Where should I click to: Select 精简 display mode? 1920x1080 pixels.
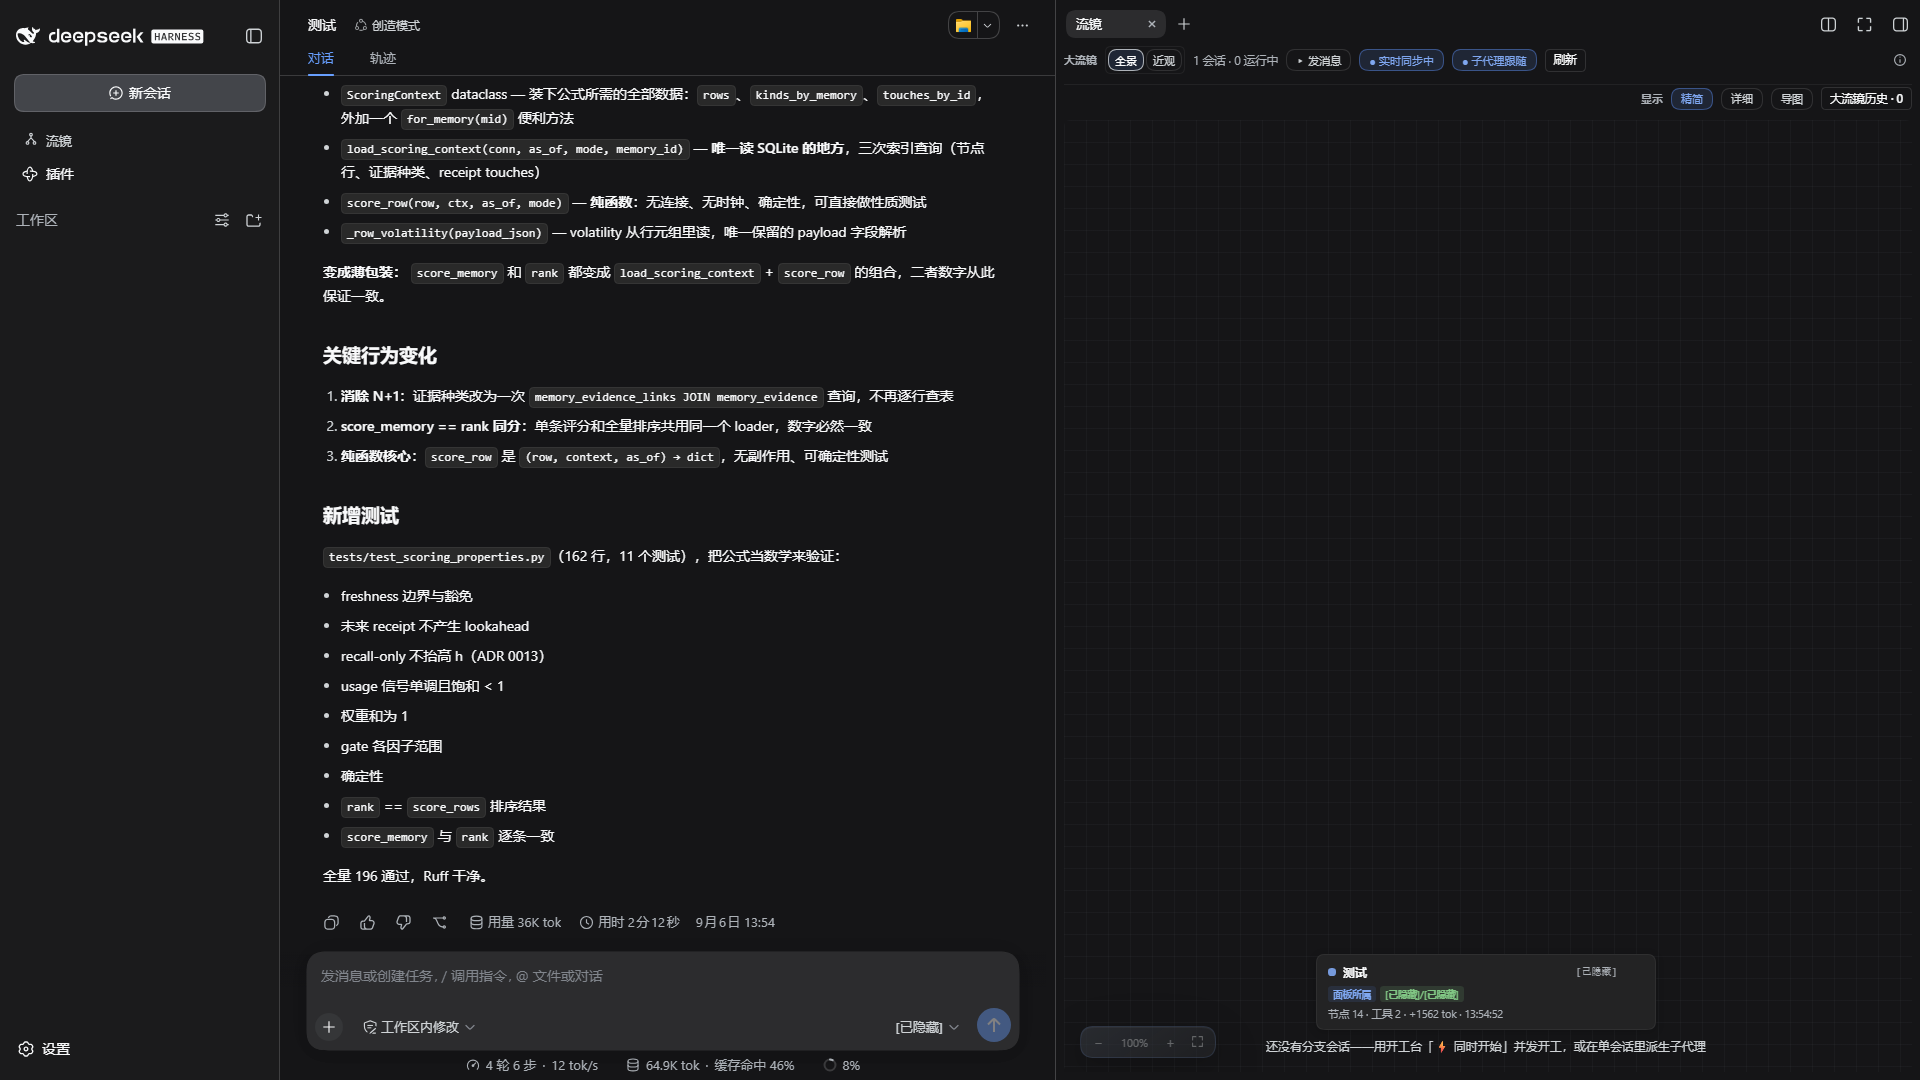point(1692,99)
